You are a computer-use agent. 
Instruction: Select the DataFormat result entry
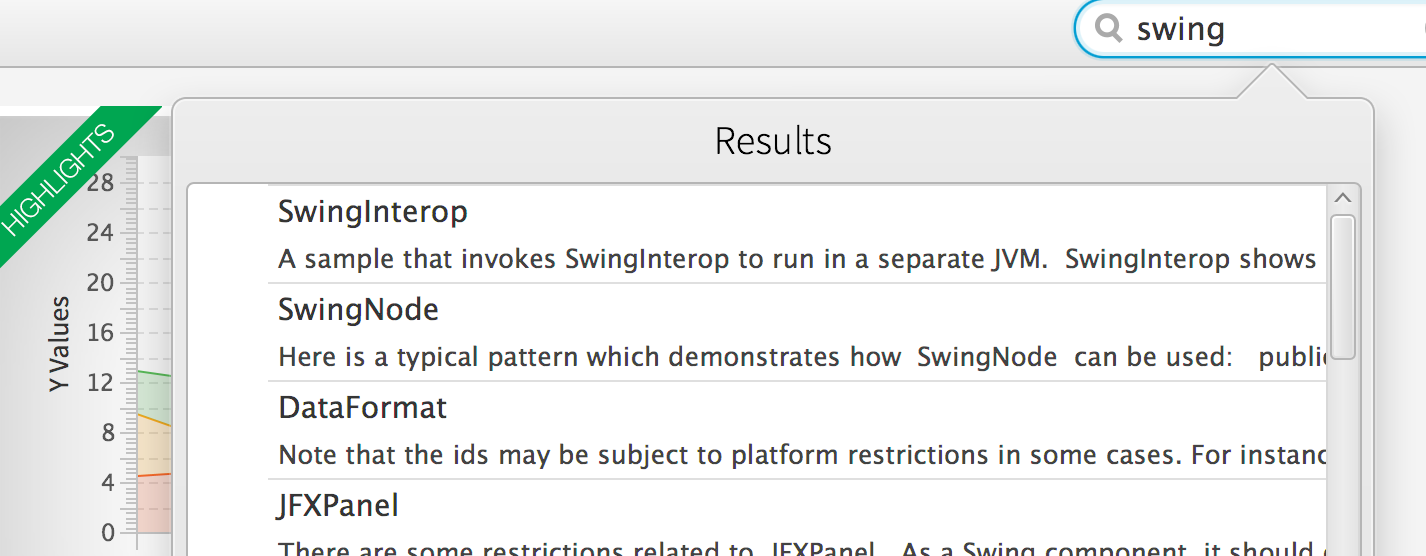[x=362, y=408]
